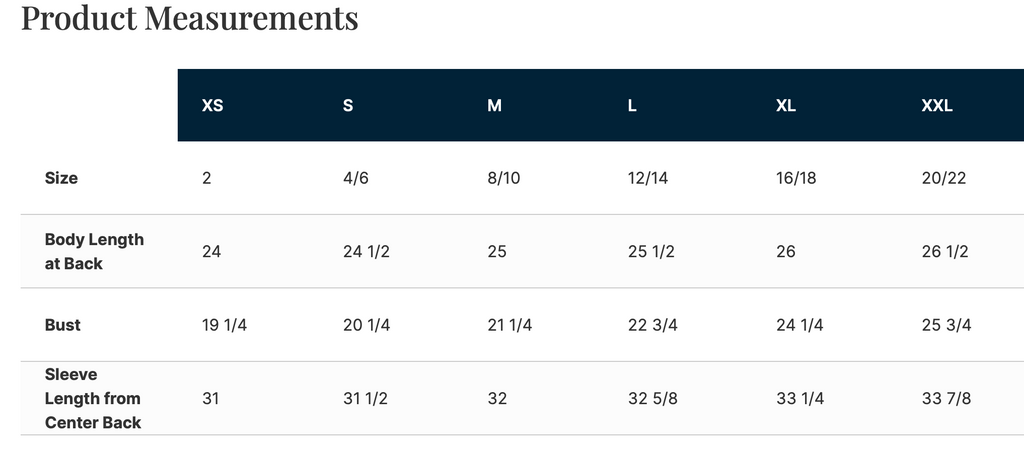Select the XS column header
Image resolution: width=1024 pixels, height=455 pixels.
point(212,105)
